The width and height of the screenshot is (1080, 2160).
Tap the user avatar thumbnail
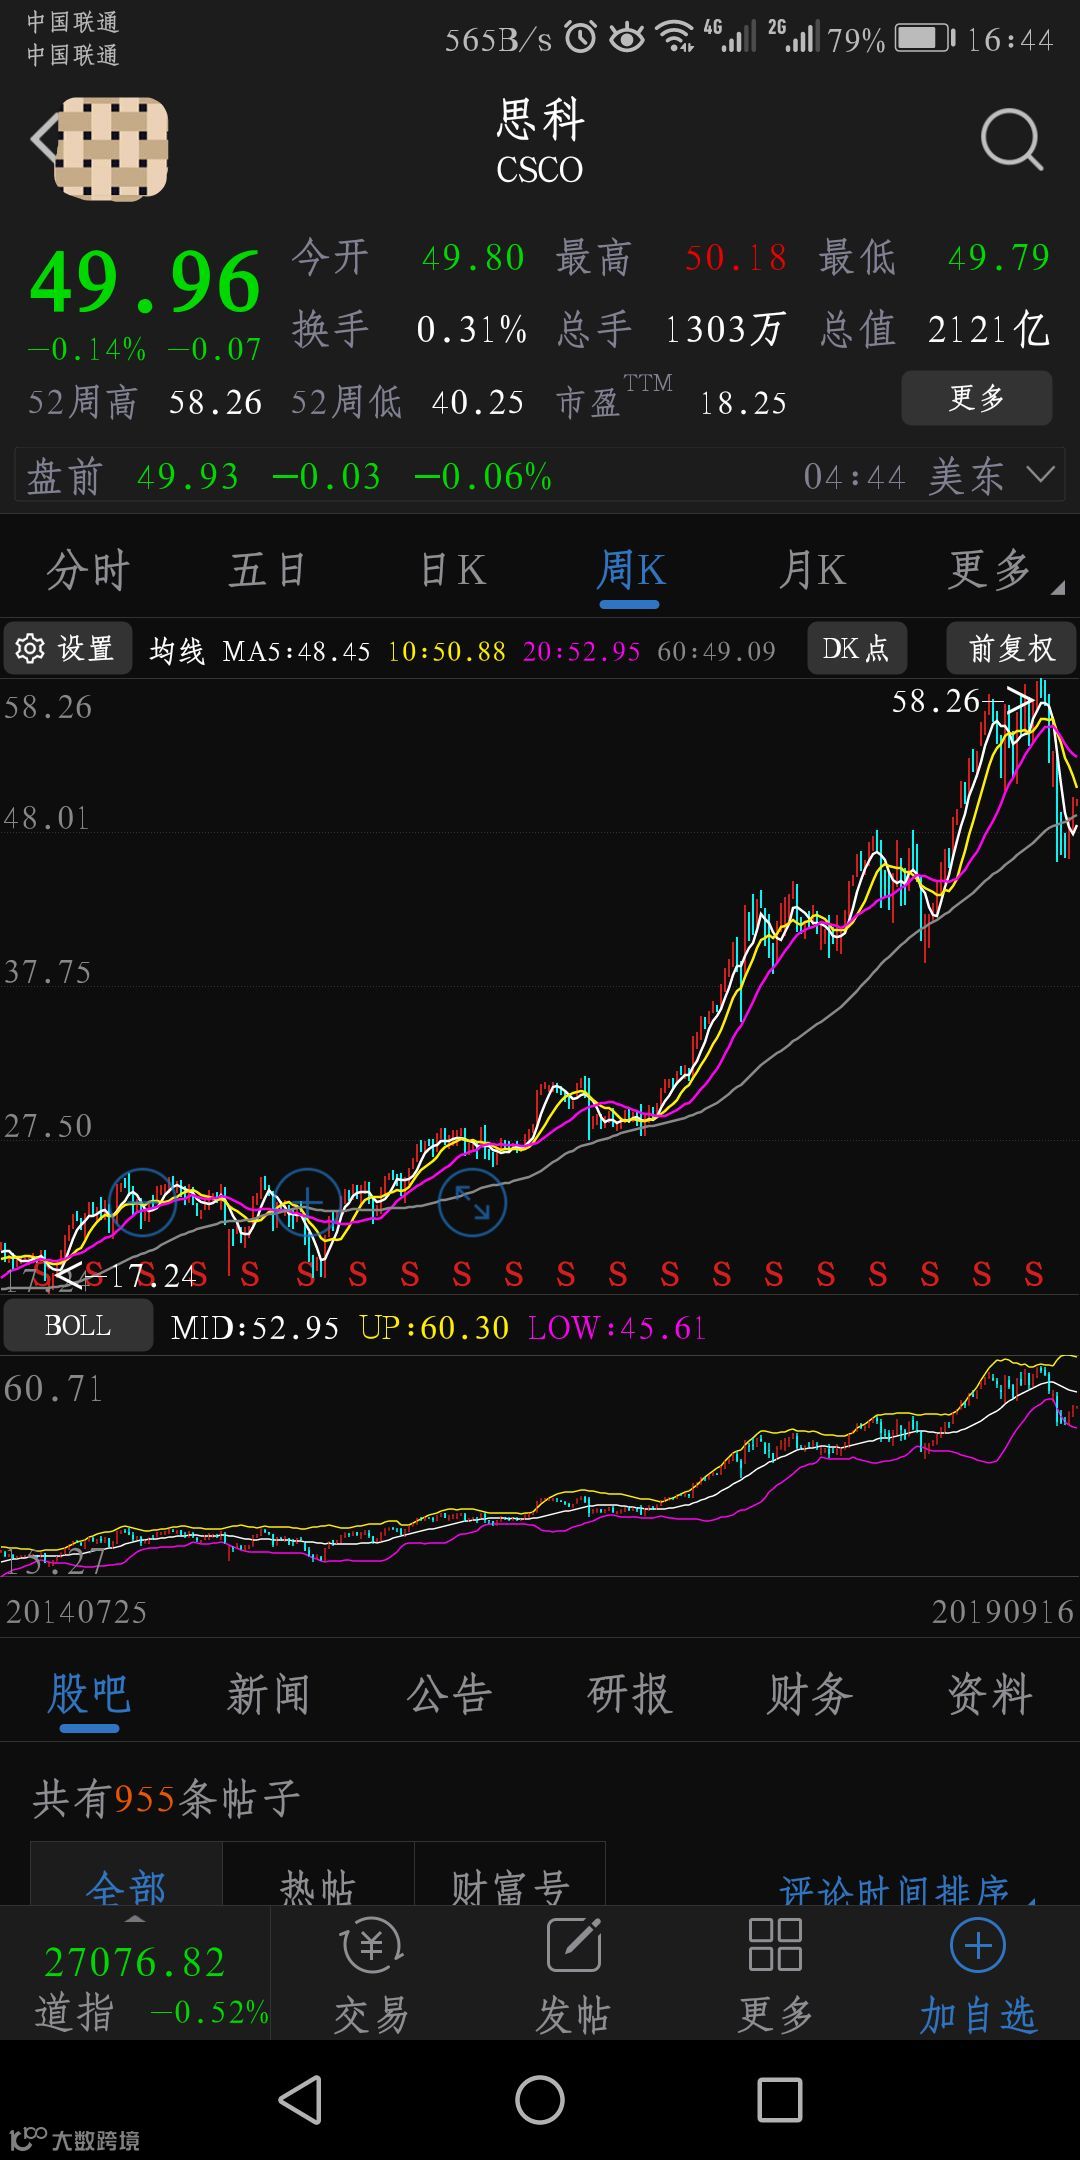[x=112, y=147]
